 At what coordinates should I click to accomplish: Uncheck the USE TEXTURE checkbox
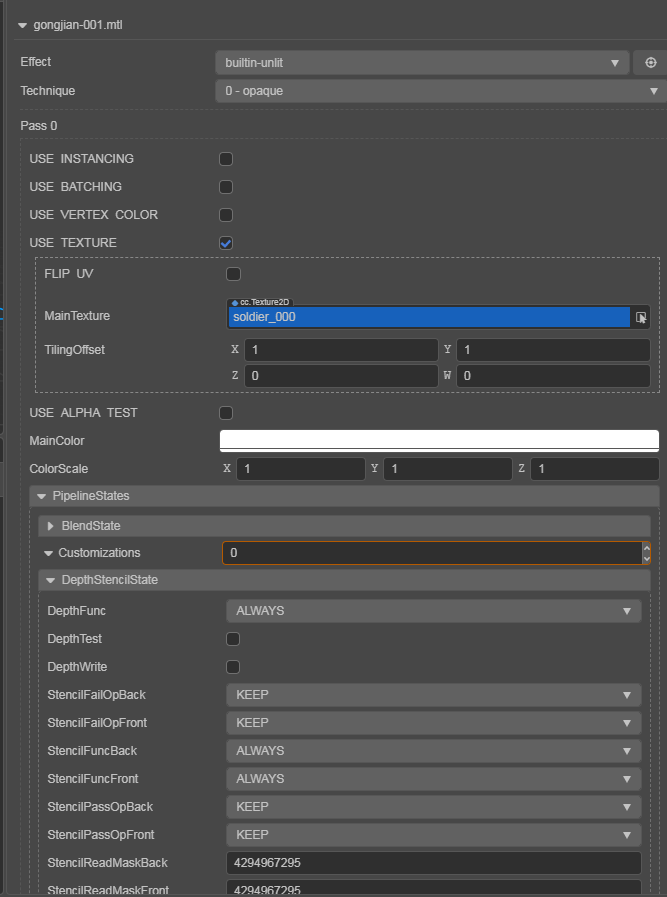[226, 243]
